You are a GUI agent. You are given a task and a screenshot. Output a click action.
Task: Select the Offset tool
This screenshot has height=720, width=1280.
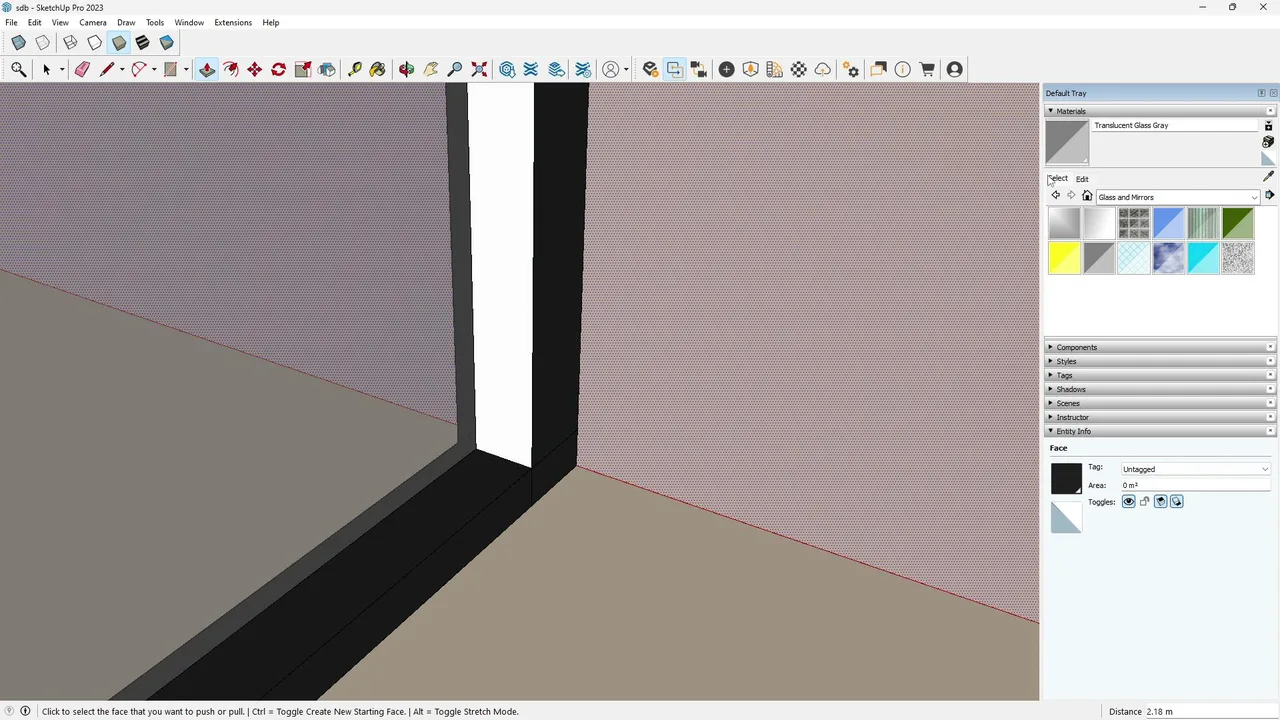pyautogui.click(x=231, y=69)
